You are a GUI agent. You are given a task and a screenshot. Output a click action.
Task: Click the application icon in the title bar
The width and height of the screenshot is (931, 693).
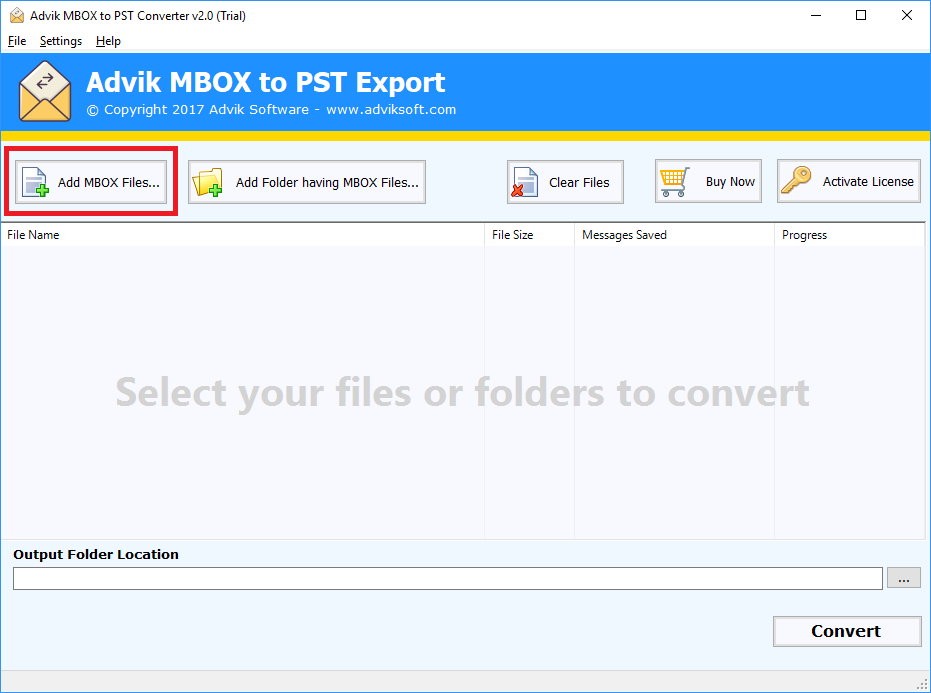pos(17,15)
